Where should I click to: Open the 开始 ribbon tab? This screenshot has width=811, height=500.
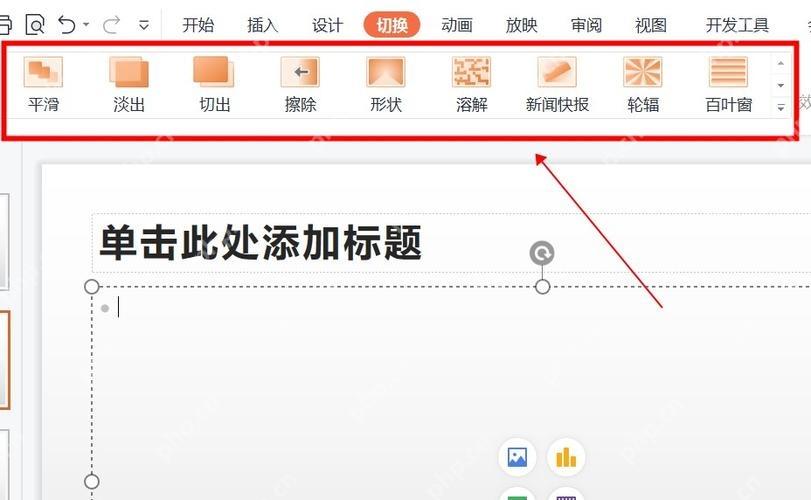(198, 25)
